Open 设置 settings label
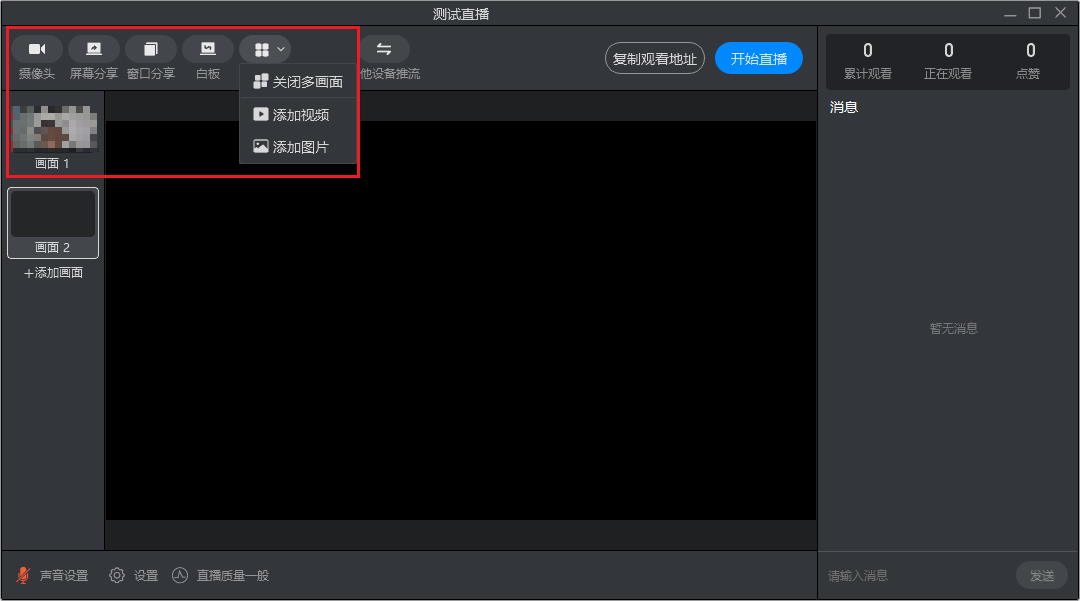Image resolution: width=1080 pixels, height=601 pixels. [x=146, y=576]
